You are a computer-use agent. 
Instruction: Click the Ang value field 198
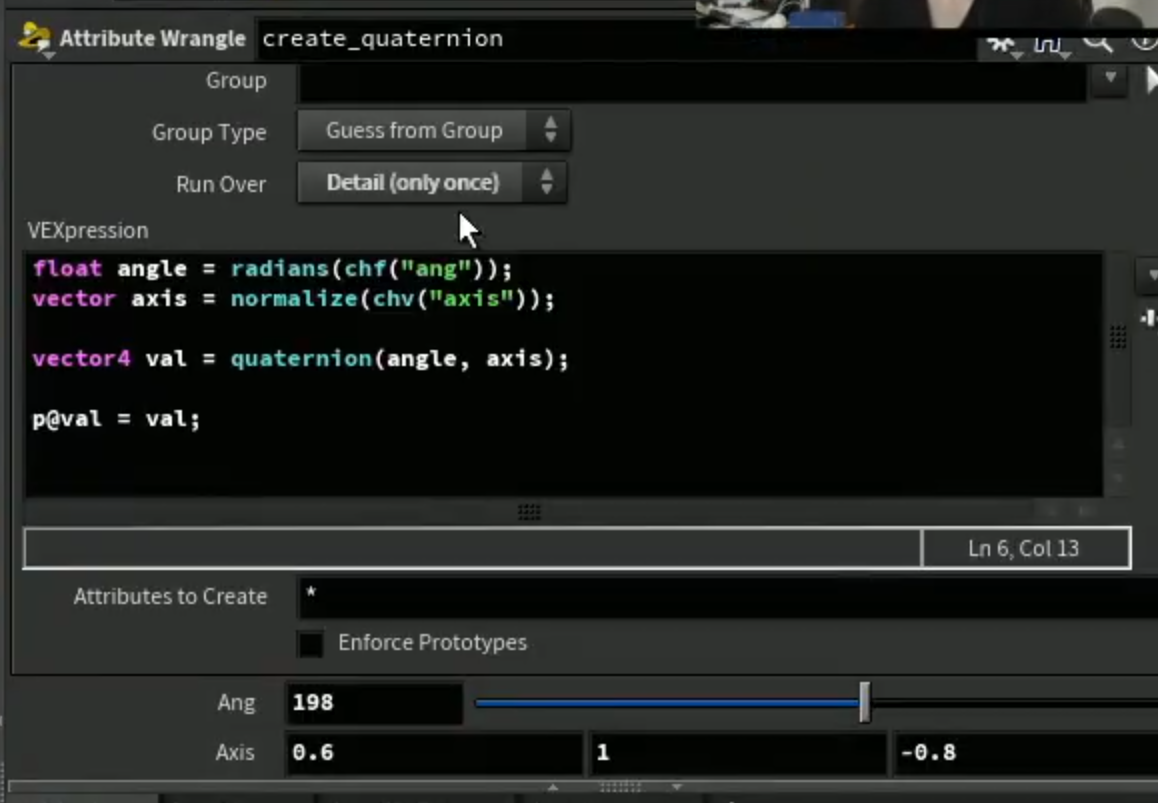[x=374, y=703]
